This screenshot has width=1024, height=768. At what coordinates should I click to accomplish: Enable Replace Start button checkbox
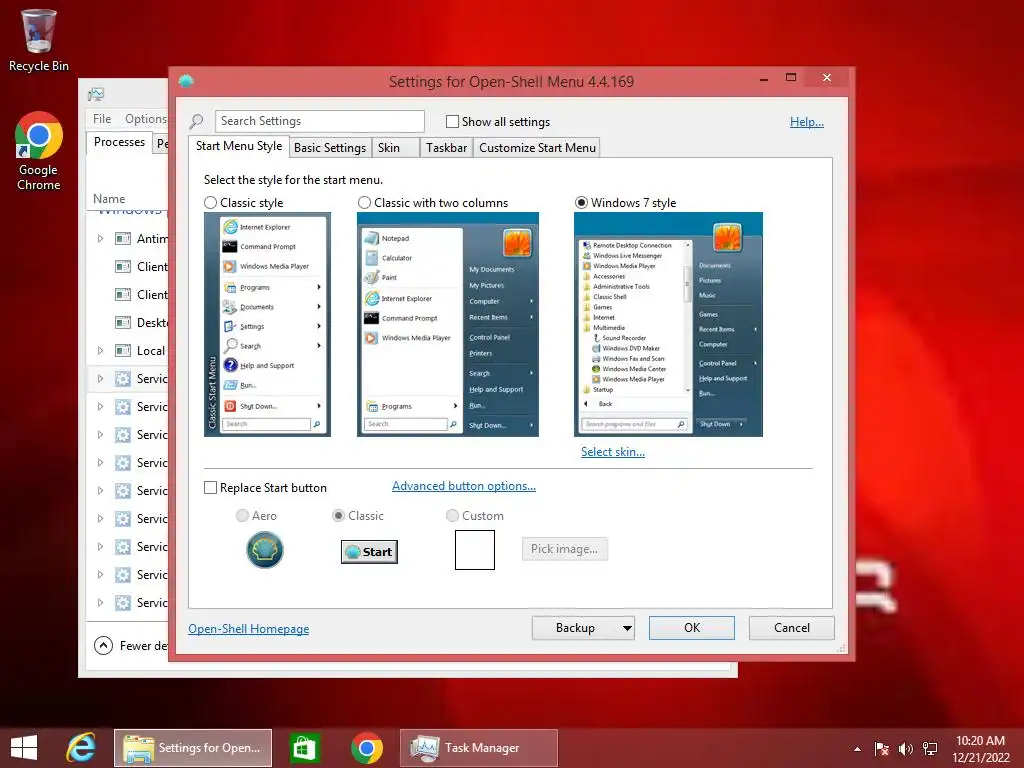coord(210,488)
